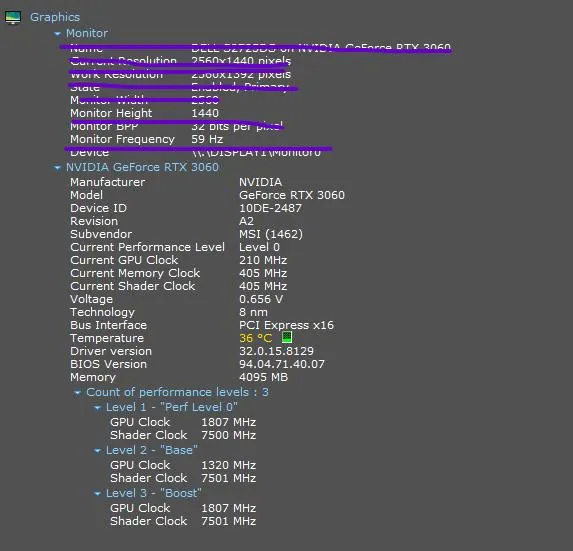Click Current Performance Level label
This screenshot has height=551, width=573.
[147, 247]
